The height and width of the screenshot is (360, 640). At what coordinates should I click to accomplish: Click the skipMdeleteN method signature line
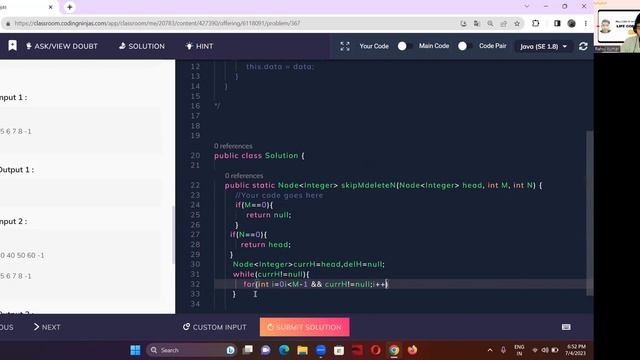click(x=383, y=185)
